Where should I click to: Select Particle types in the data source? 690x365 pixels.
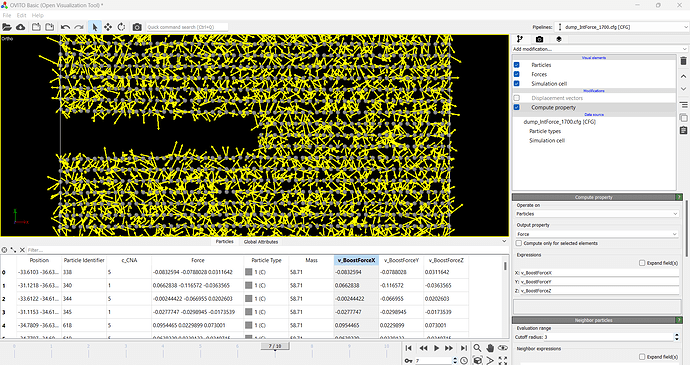click(x=545, y=131)
